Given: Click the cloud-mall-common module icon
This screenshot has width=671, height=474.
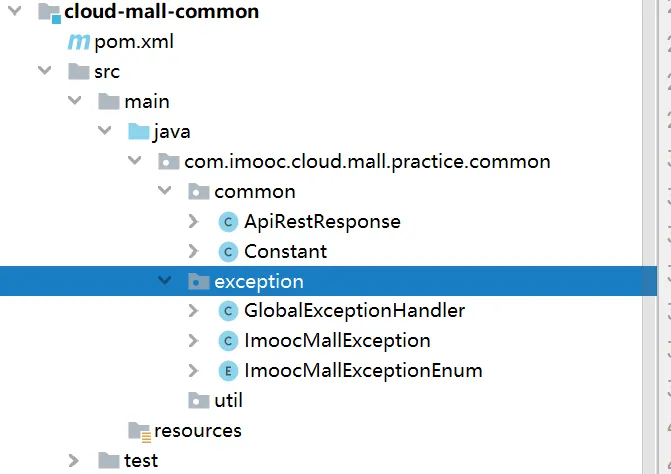Looking at the screenshot, I should (47, 13).
